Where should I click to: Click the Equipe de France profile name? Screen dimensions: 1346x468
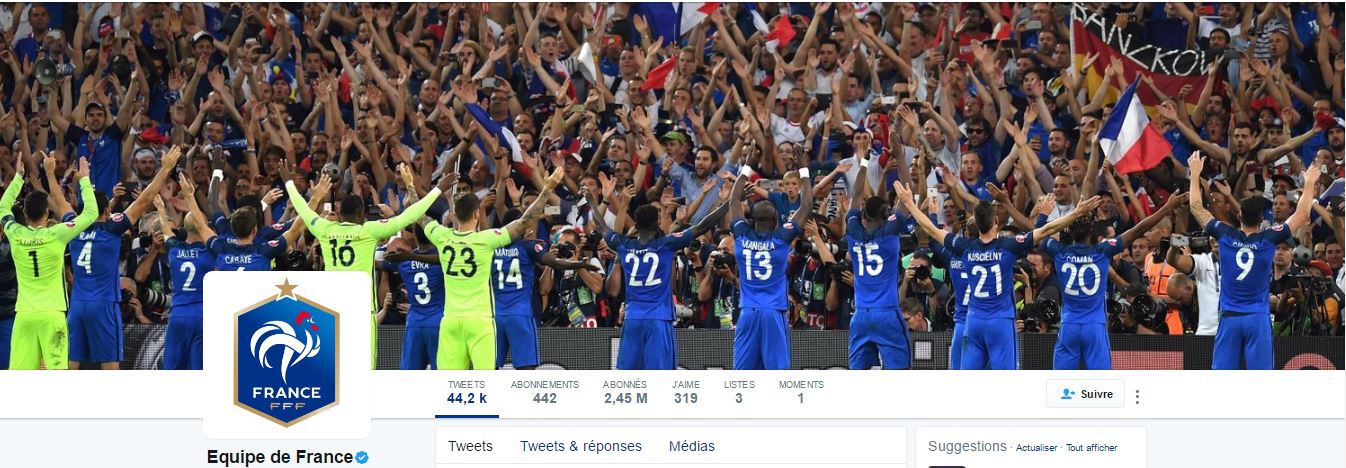coord(279,457)
